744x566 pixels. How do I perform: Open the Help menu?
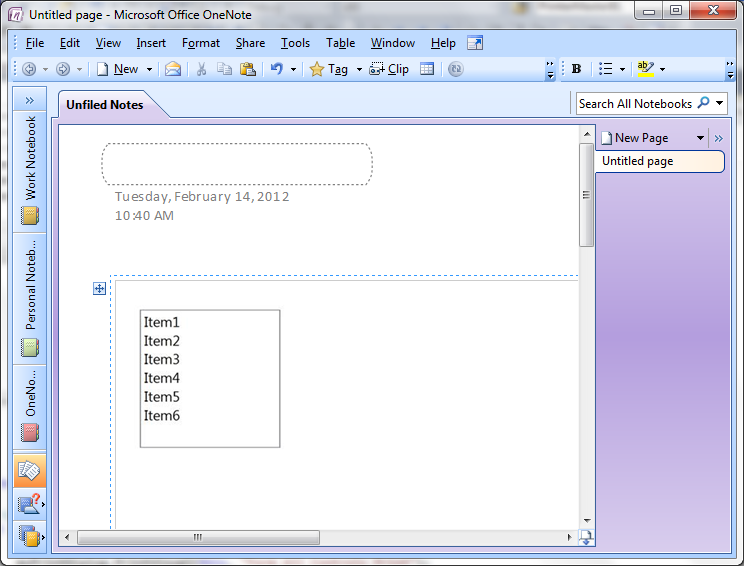click(x=443, y=43)
